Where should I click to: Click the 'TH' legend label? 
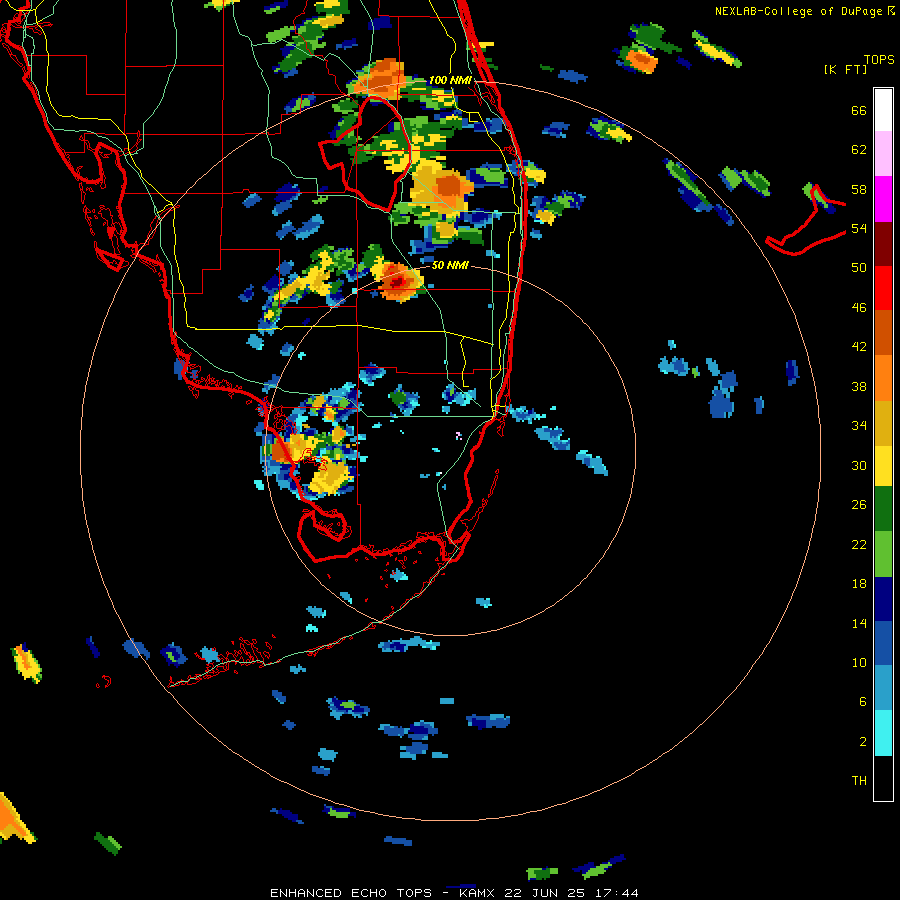859,781
